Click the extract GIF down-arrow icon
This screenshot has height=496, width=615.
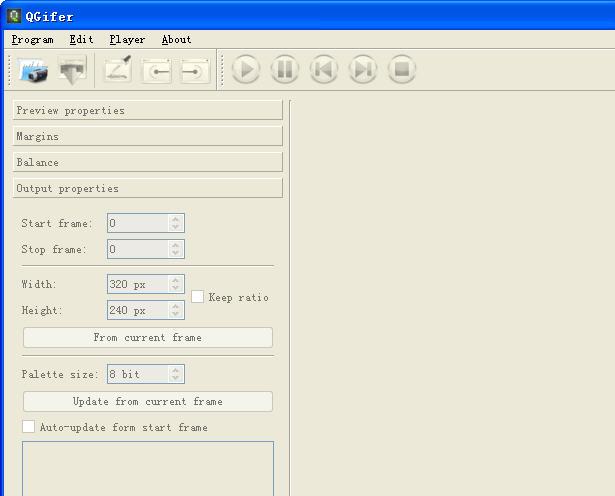[72, 70]
